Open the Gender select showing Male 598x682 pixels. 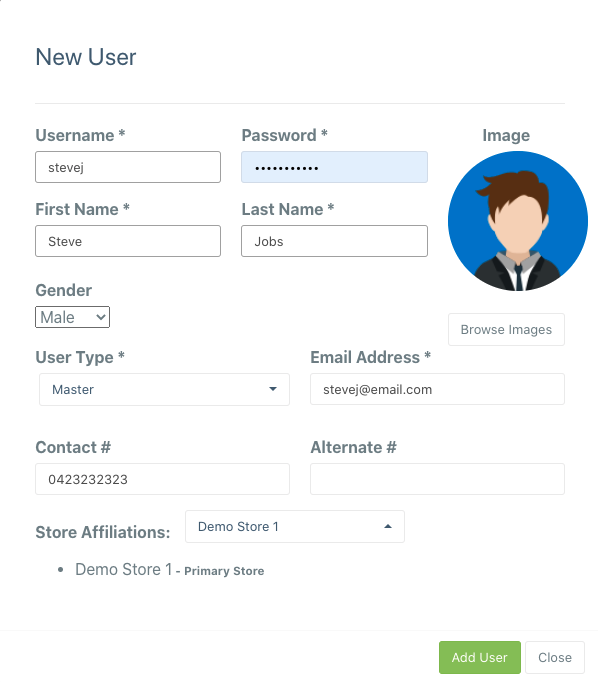[72, 317]
